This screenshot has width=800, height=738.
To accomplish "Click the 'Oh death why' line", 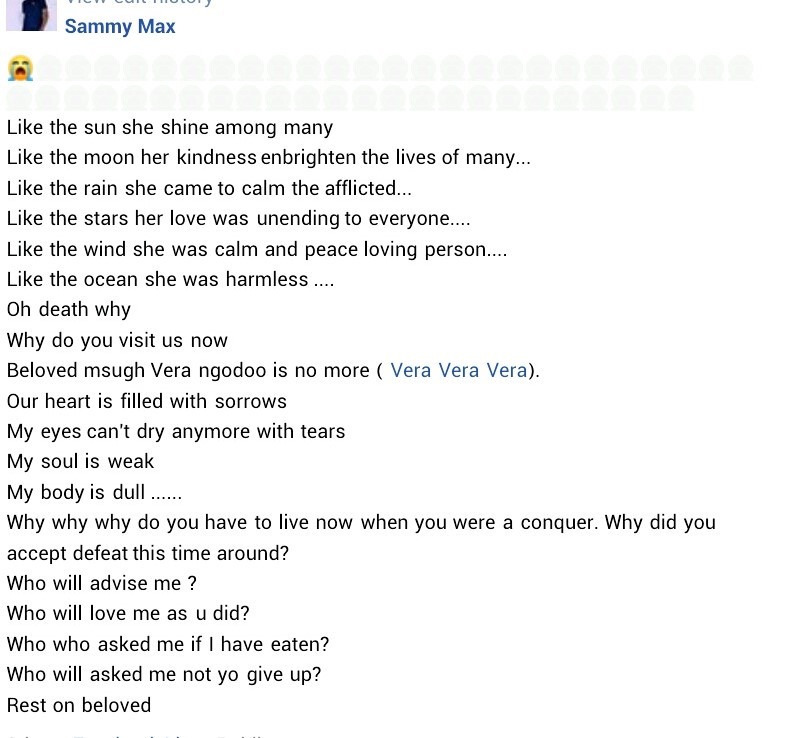I will coord(69,310).
